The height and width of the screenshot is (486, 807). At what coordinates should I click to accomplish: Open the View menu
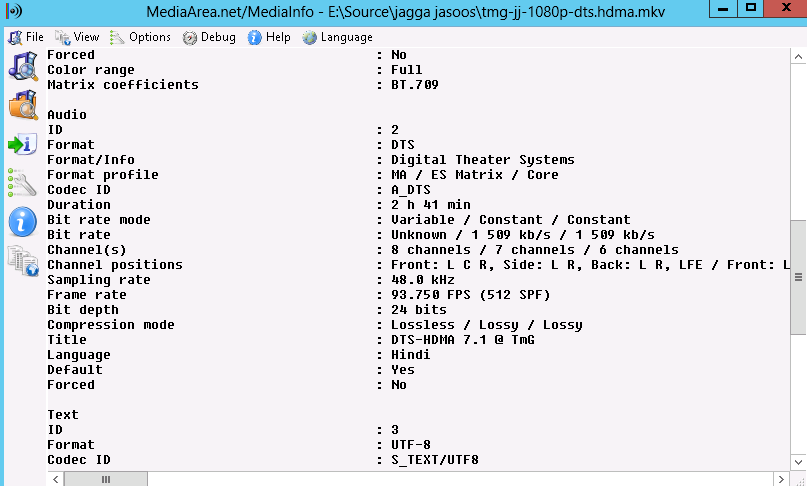(x=78, y=37)
